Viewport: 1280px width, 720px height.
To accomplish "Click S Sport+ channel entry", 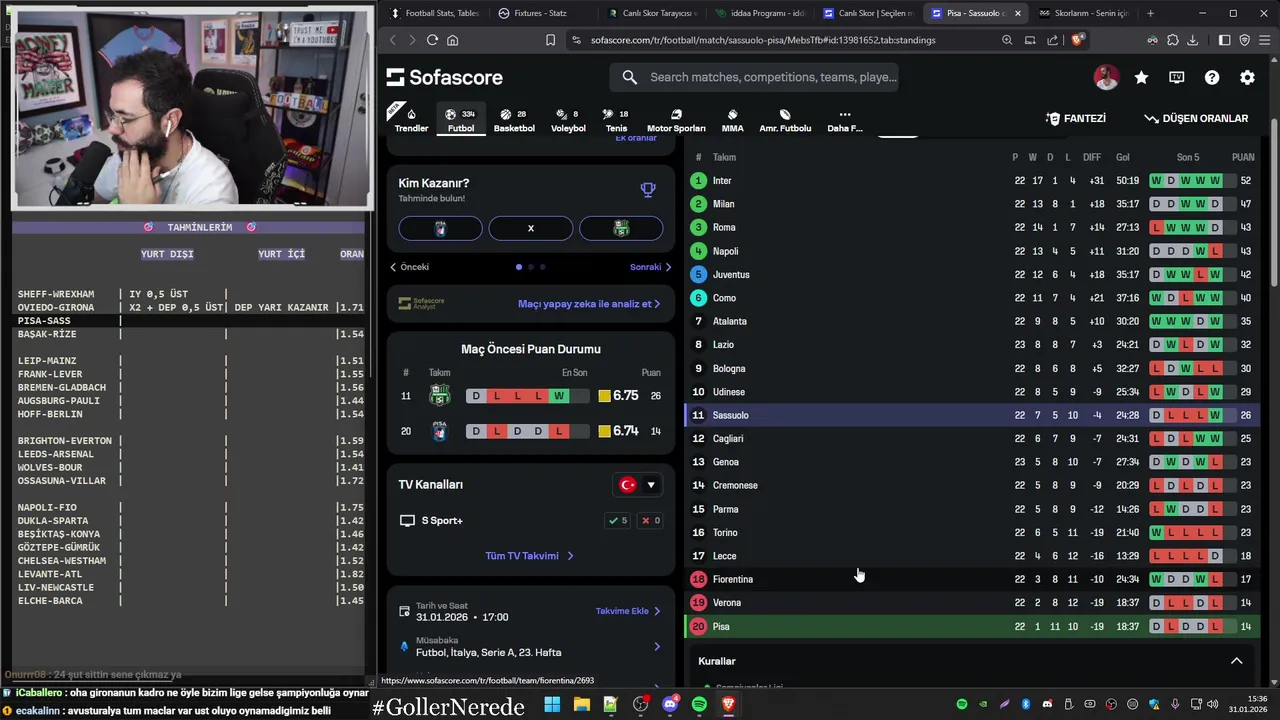I will pos(431,521).
